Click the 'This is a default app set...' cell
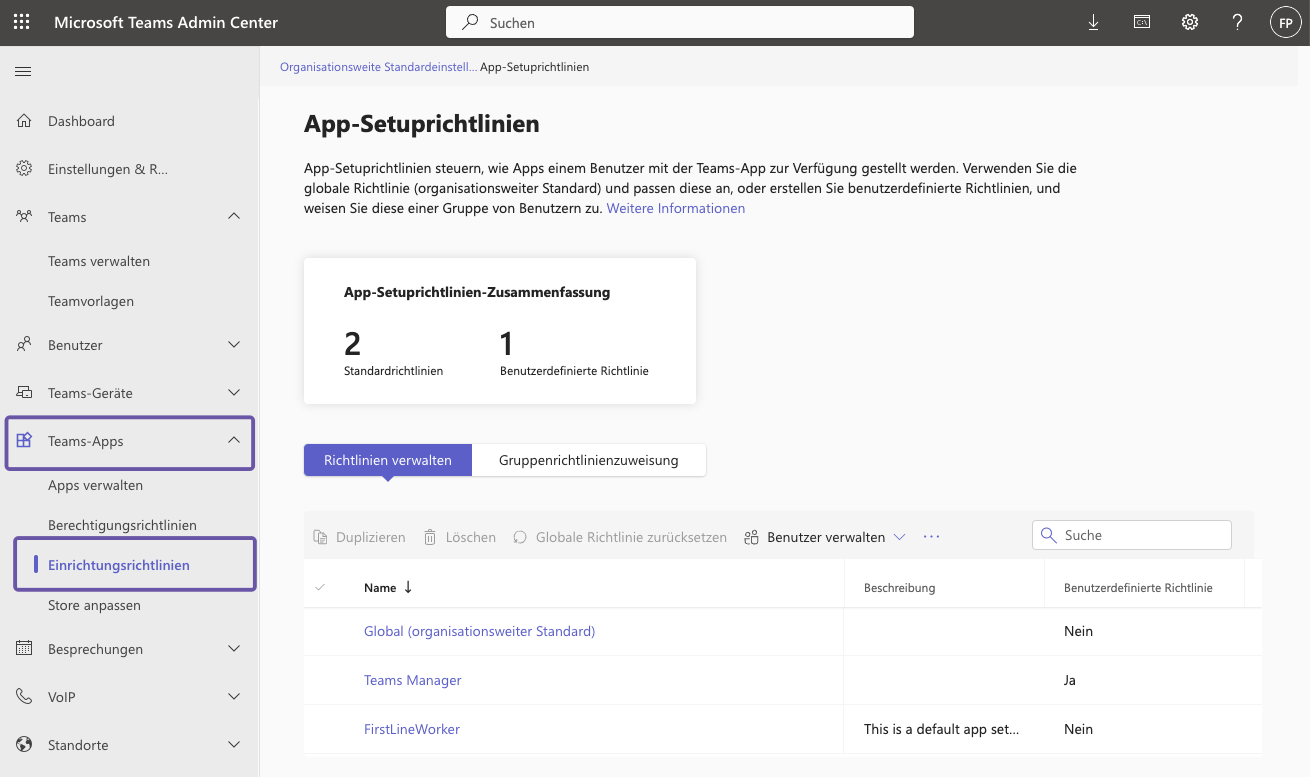 [942, 729]
